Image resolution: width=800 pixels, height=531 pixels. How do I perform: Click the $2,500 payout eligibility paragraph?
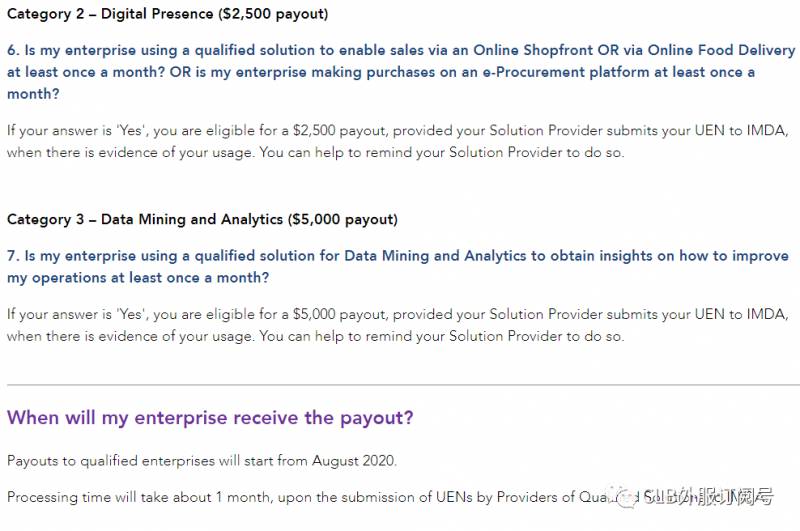point(400,141)
